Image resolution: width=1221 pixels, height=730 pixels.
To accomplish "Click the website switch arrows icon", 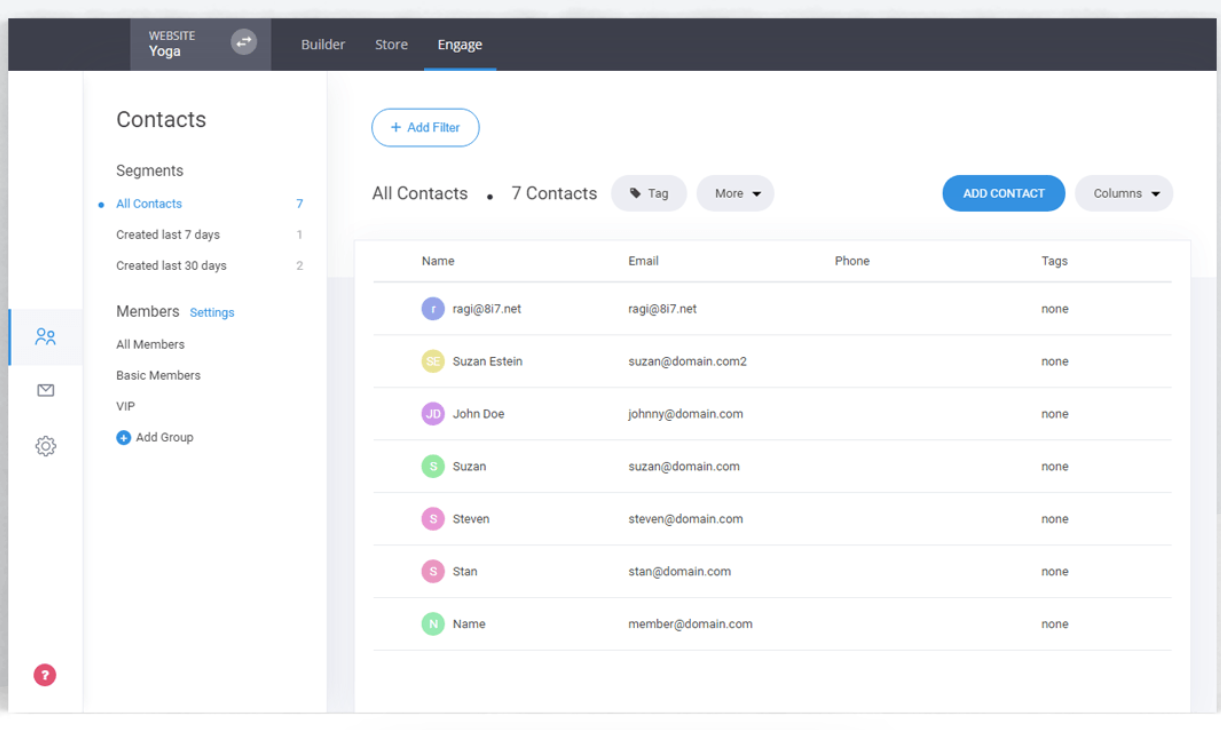I will pyautogui.click(x=244, y=42).
